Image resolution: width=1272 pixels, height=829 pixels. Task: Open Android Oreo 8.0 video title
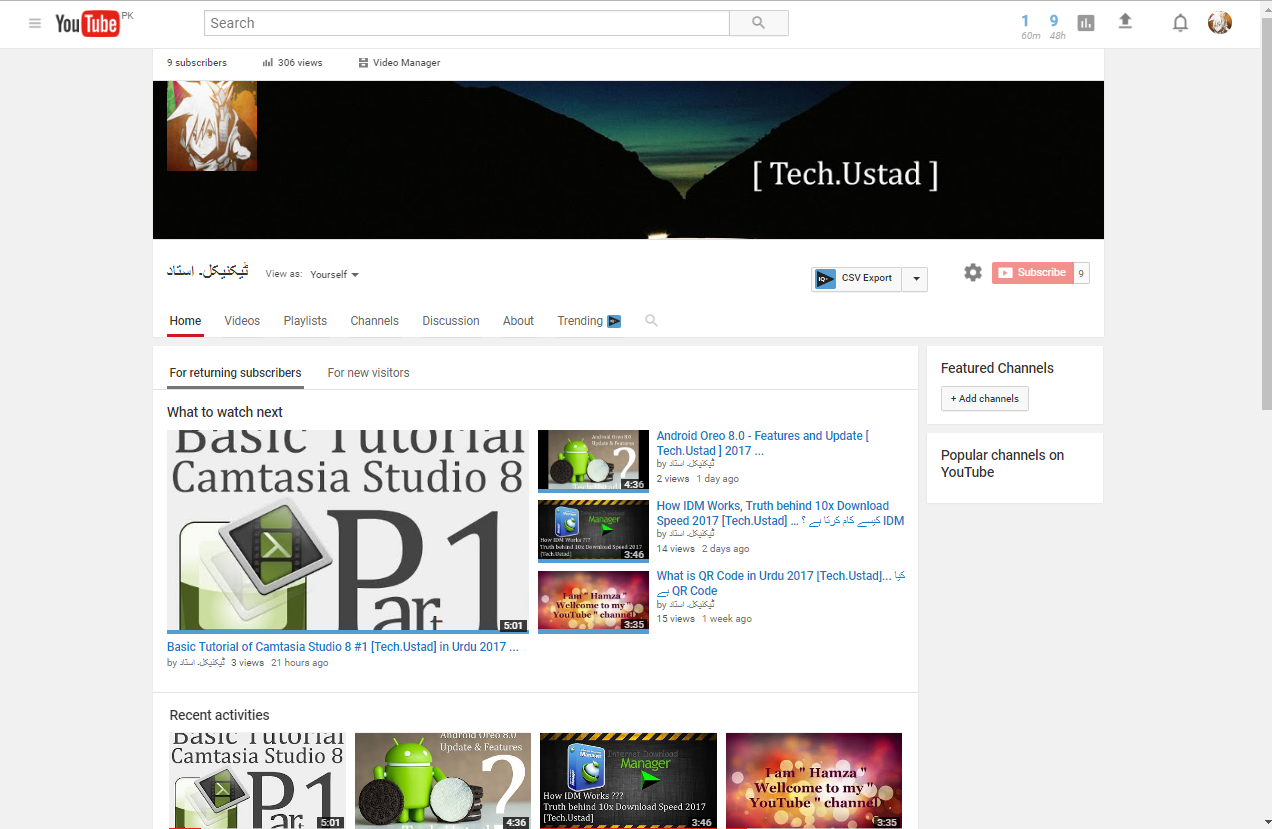pyautogui.click(x=763, y=443)
